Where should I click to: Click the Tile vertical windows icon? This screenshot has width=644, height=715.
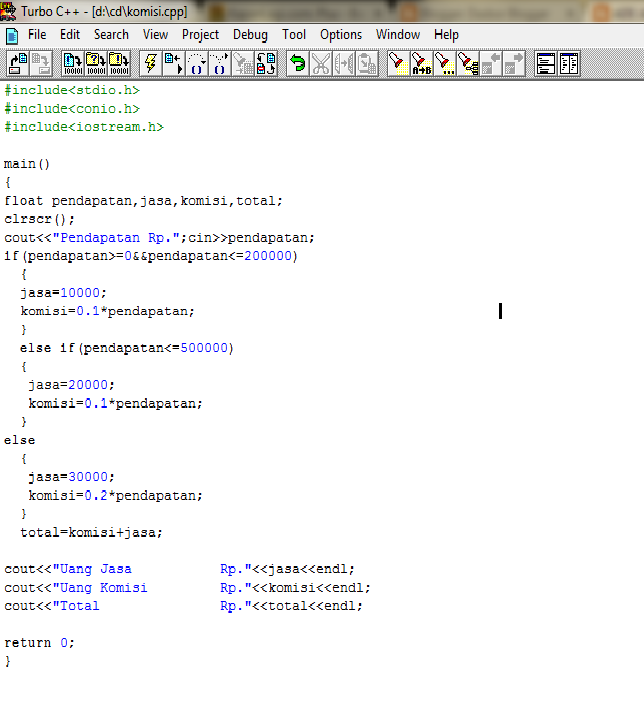coord(569,63)
